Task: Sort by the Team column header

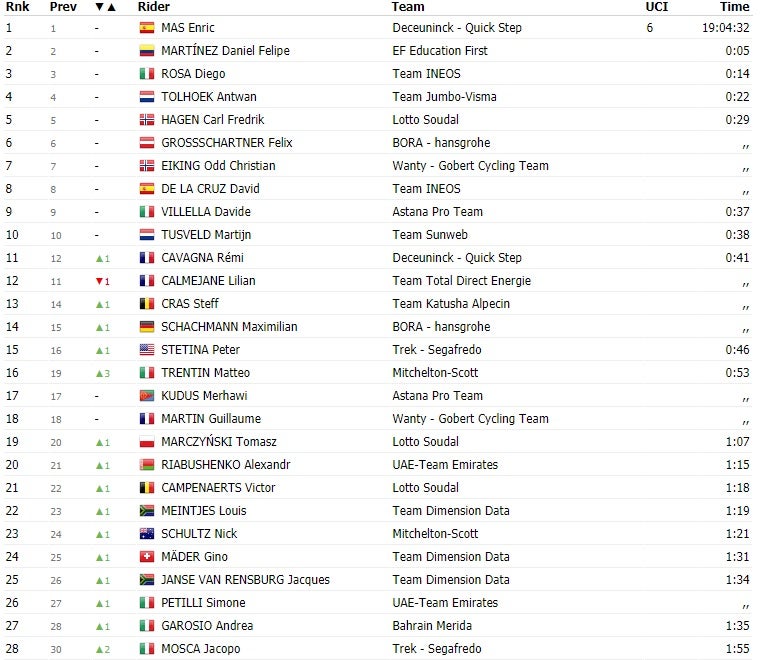Action: point(408,7)
